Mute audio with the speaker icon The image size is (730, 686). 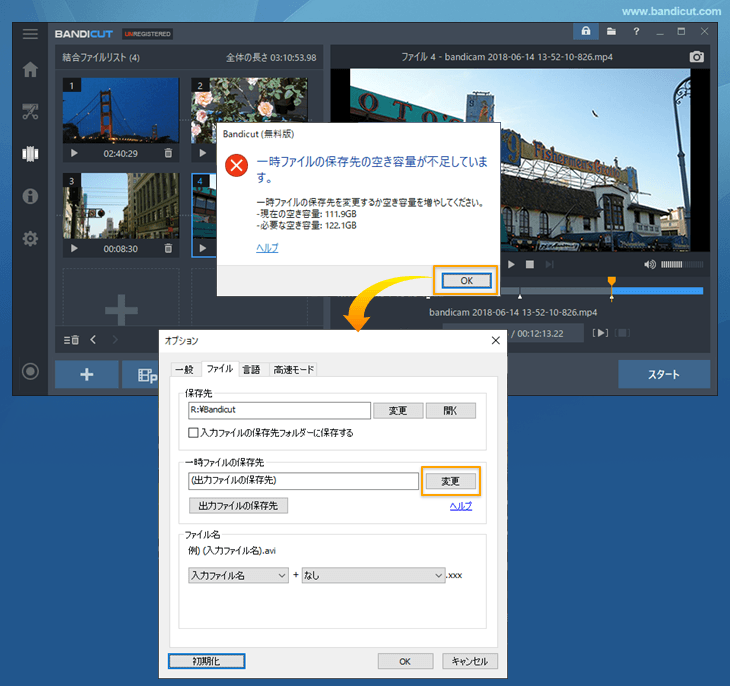[649, 265]
